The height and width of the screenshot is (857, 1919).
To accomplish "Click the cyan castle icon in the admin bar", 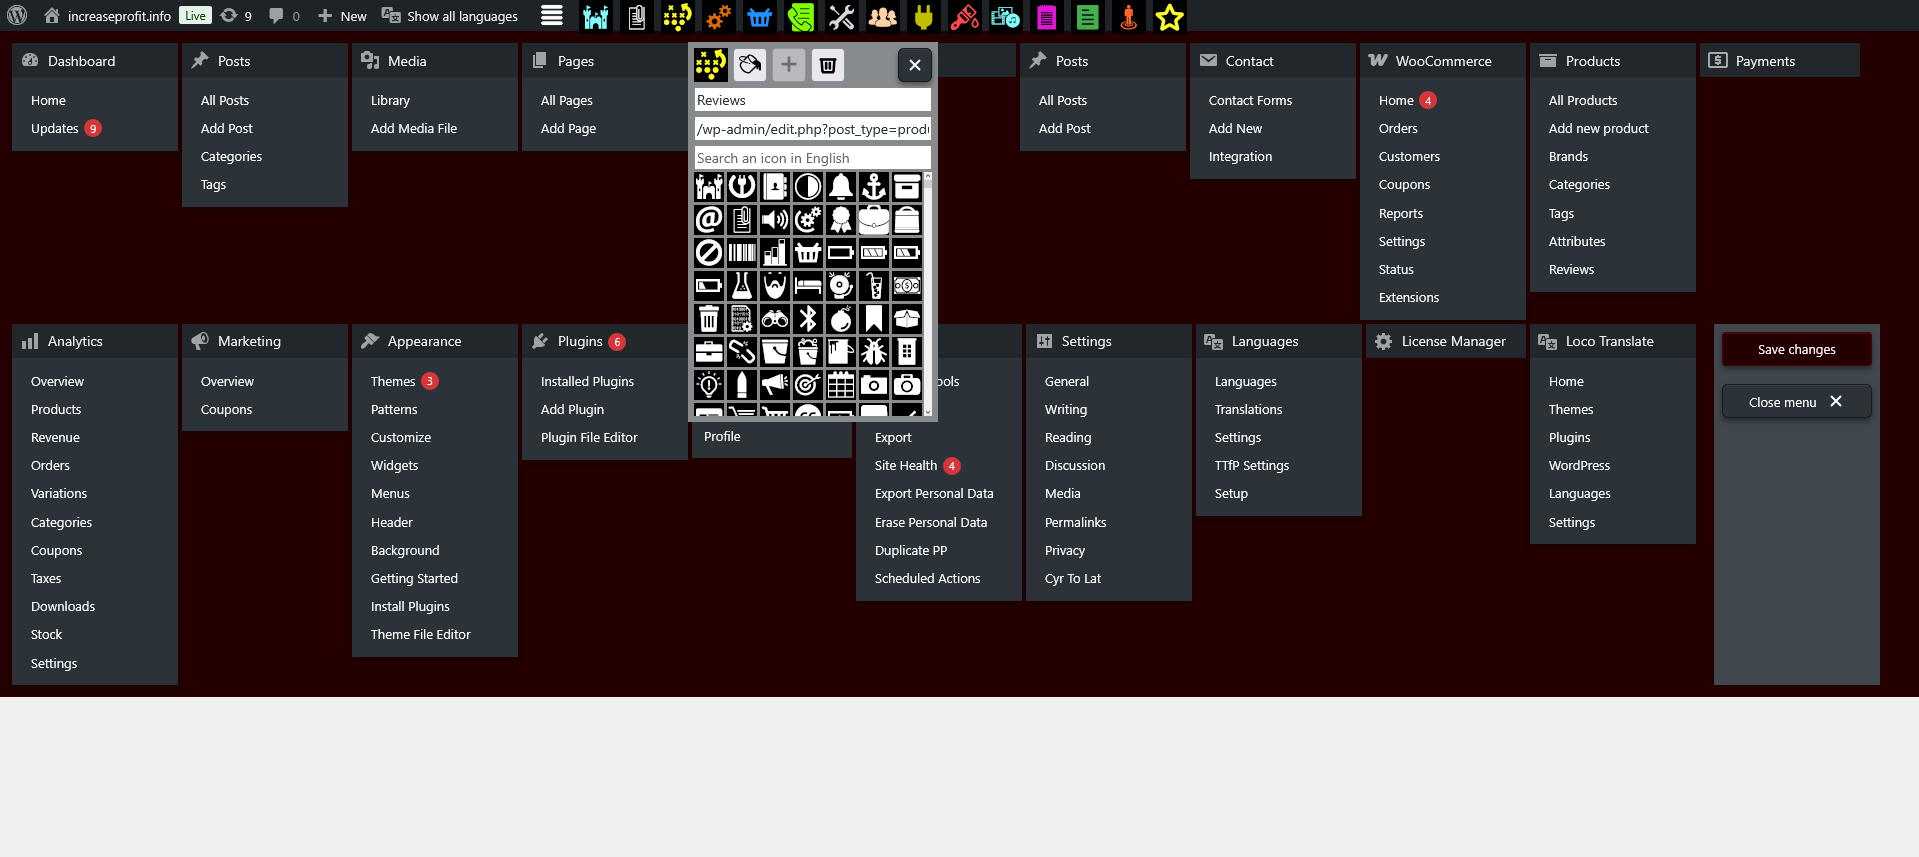I will [x=596, y=16].
